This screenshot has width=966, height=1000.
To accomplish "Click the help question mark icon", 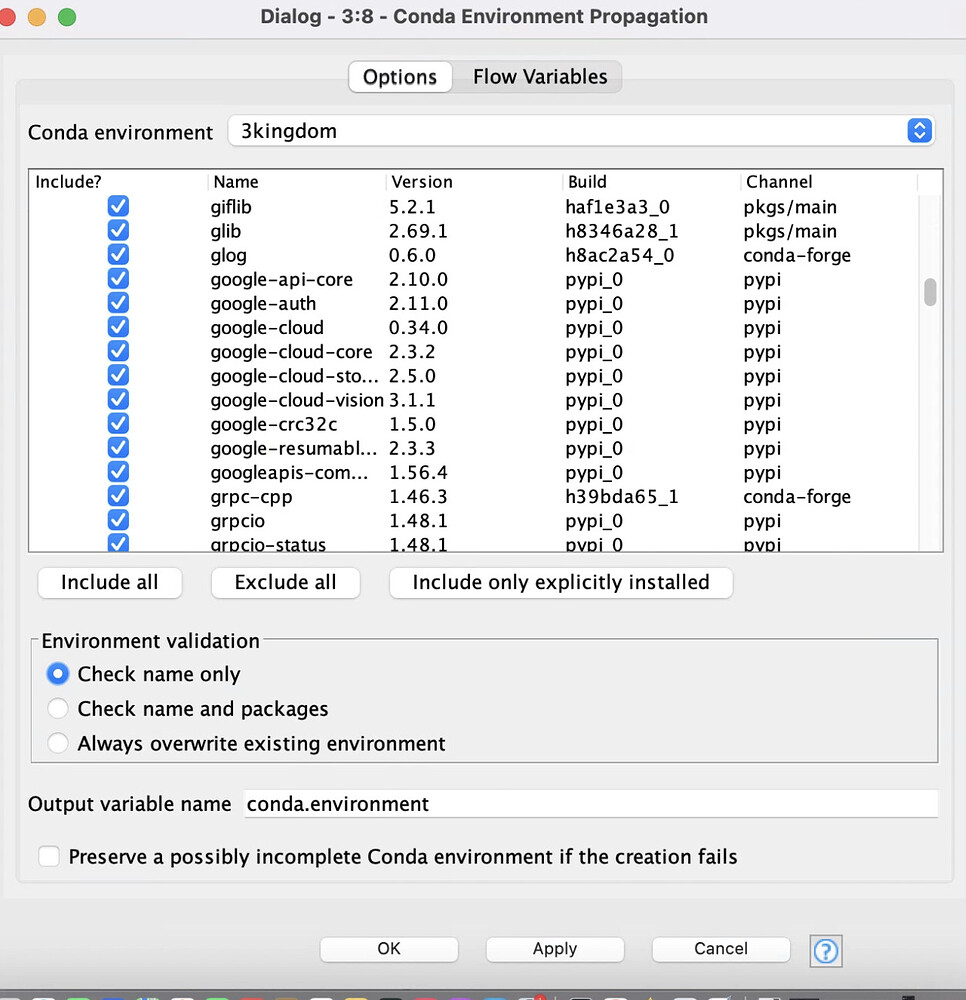I will point(826,951).
